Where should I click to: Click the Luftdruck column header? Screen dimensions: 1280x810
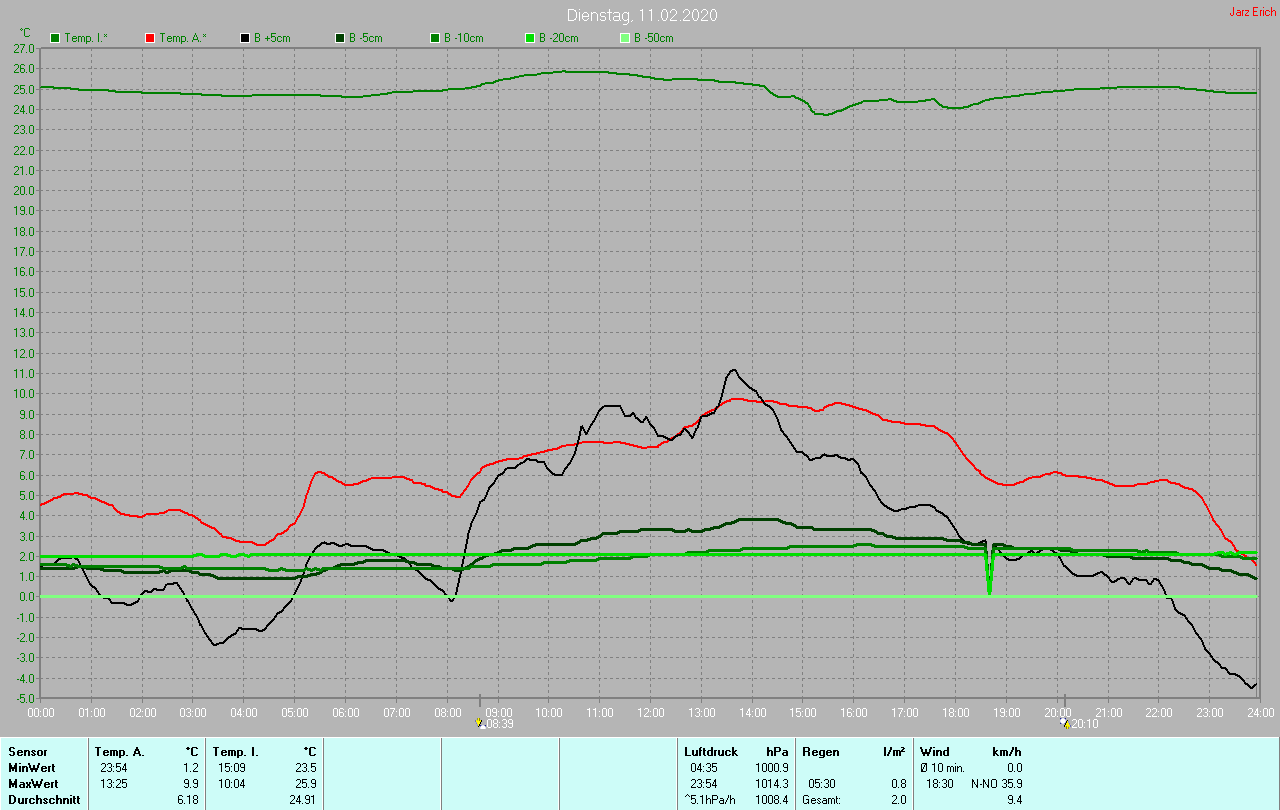[711, 751]
